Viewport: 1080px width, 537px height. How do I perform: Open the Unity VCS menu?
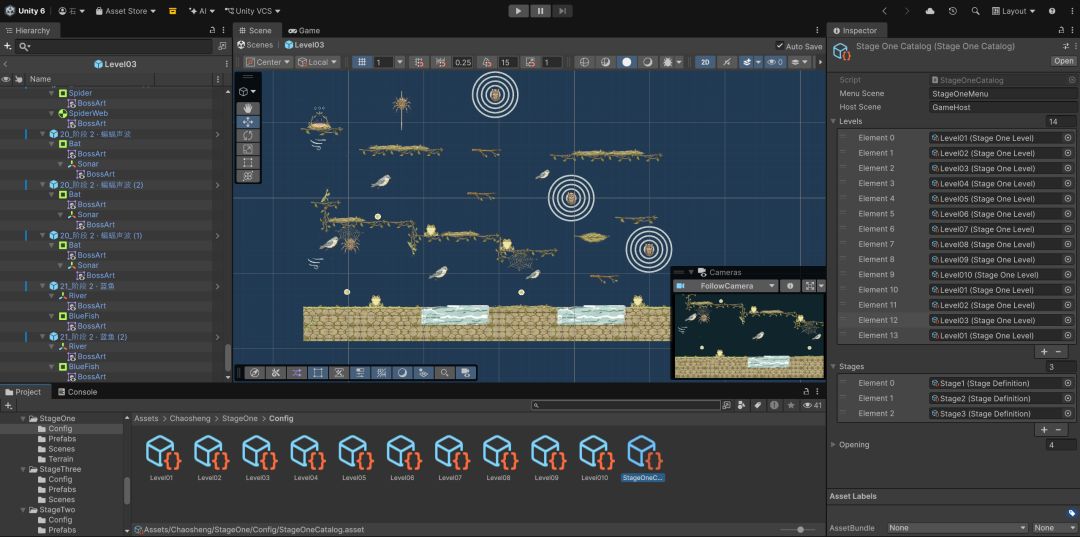(x=252, y=11)
